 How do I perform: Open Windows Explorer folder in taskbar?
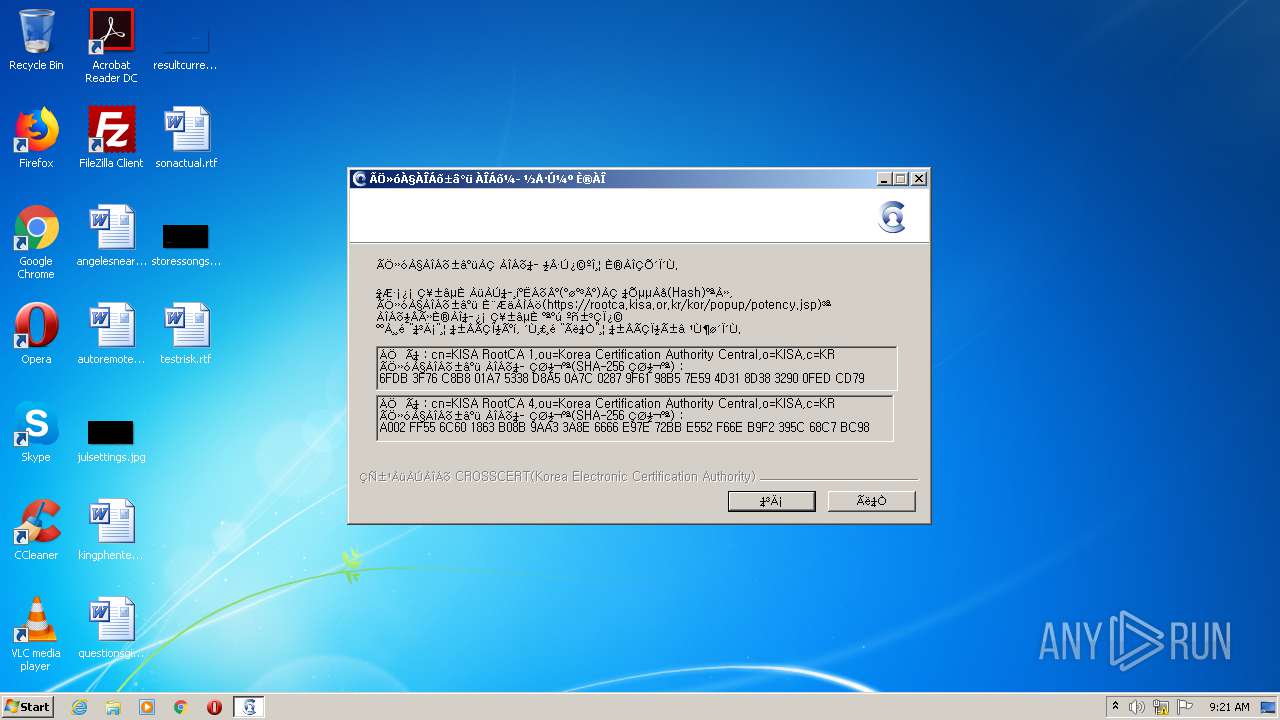(113, 707)
